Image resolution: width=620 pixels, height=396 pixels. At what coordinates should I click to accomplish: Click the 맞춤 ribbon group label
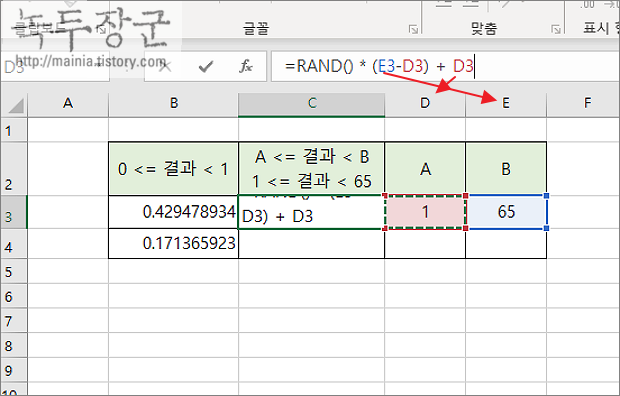pos(484,28)
